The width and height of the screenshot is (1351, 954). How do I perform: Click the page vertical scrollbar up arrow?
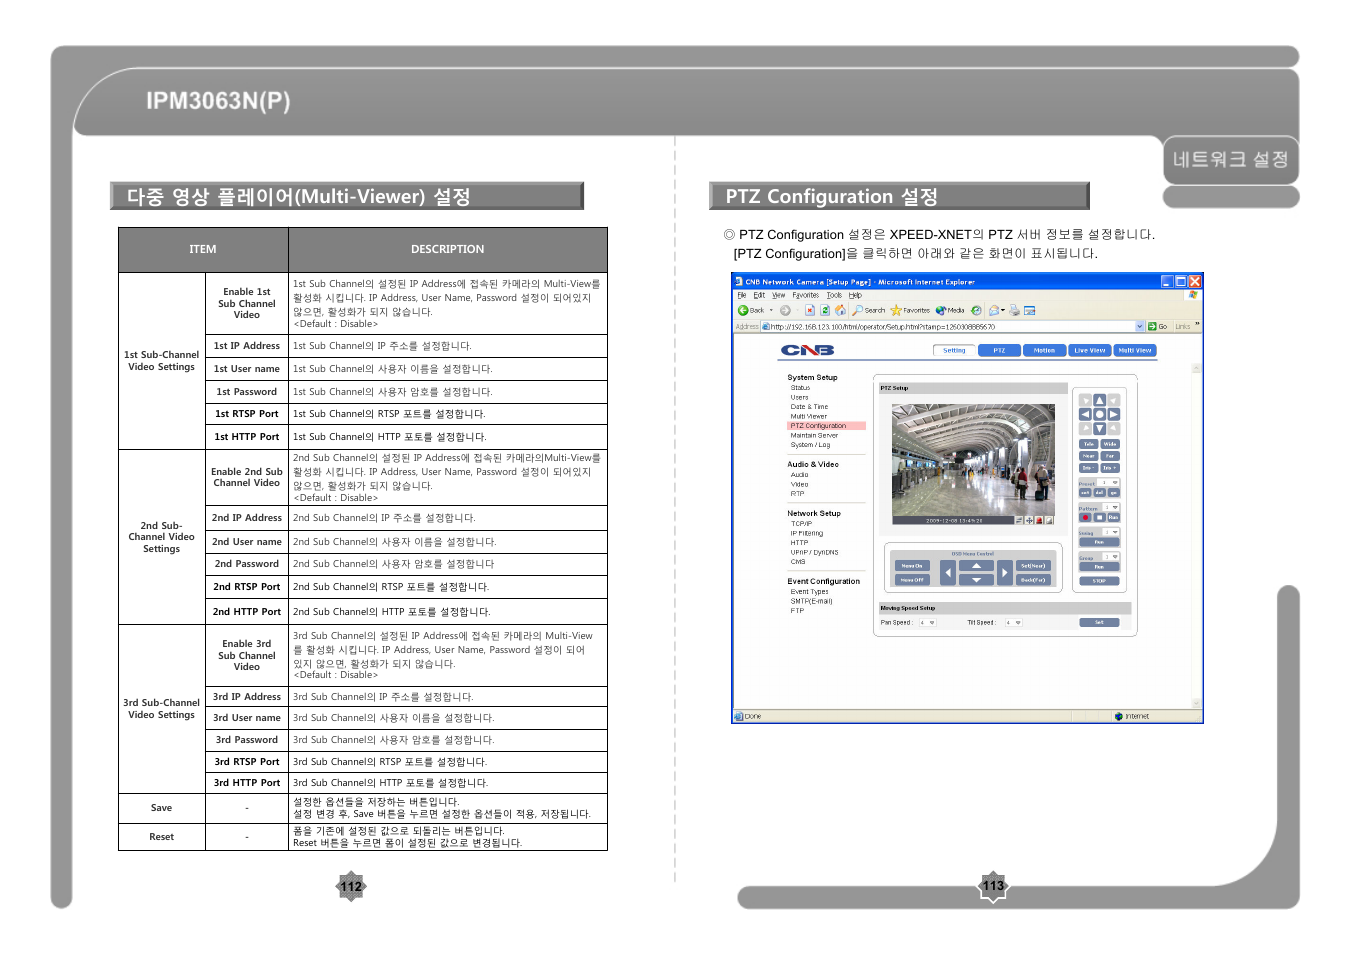click(1197, 369)
